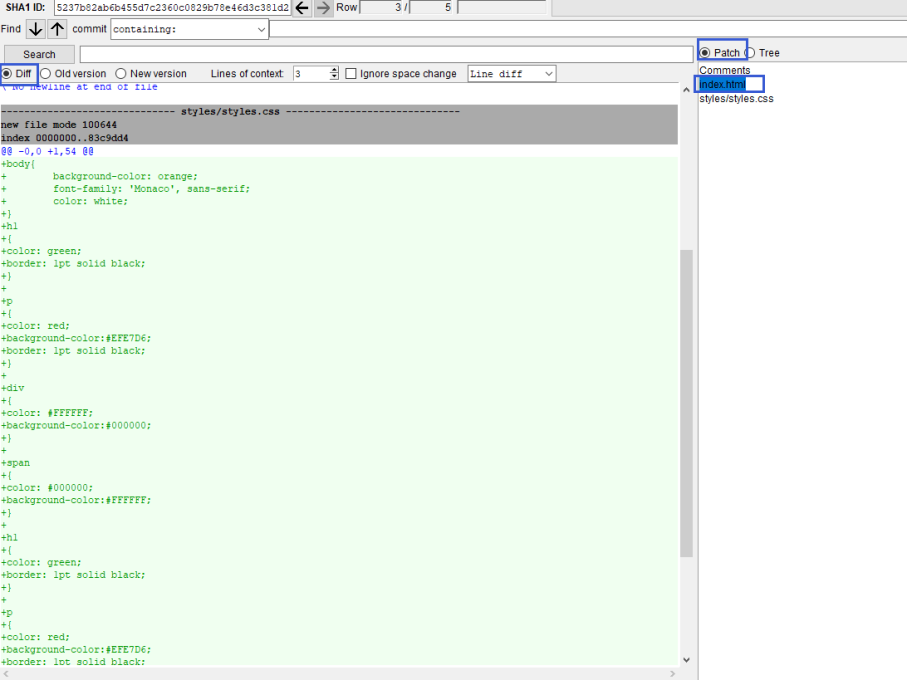The height and width of the screenshot is (681, 908).
Task: Select index.html in the file list
Action: [x=722, y=85]
